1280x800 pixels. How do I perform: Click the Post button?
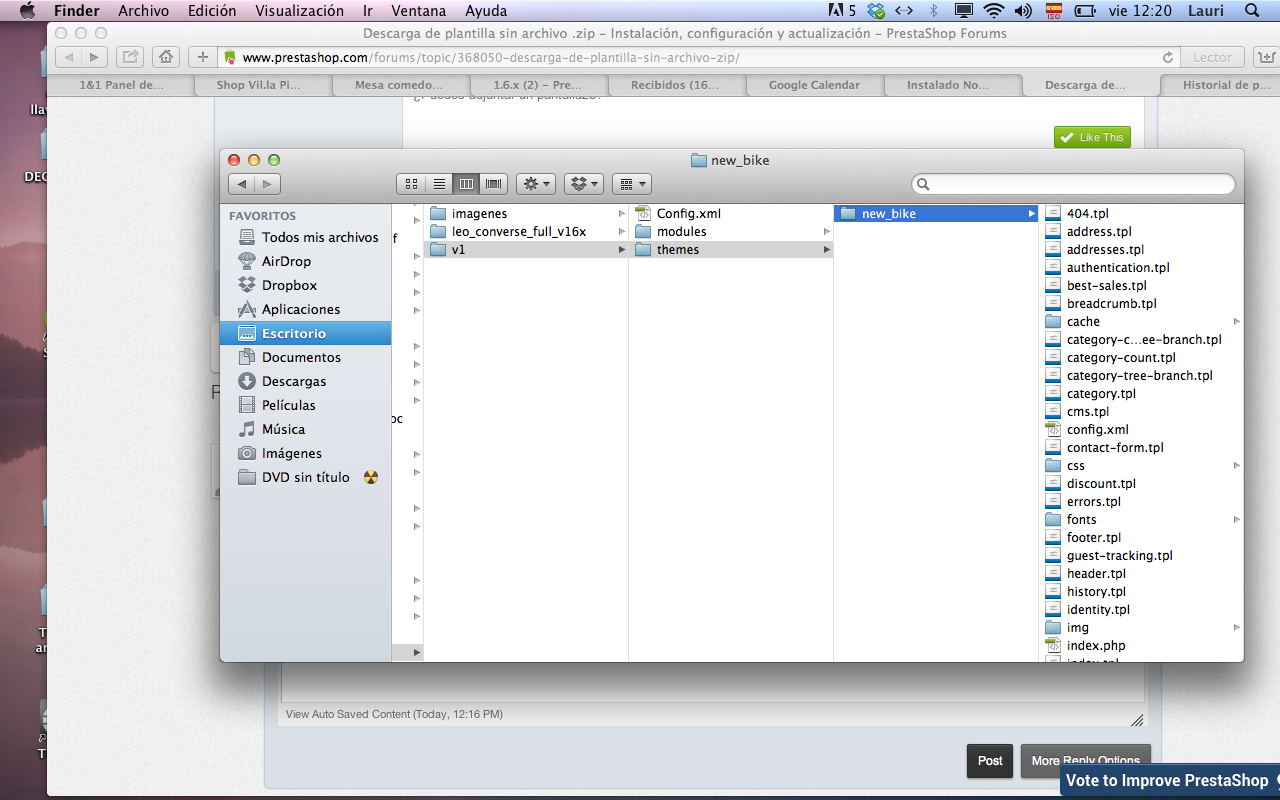click(990, 761)
